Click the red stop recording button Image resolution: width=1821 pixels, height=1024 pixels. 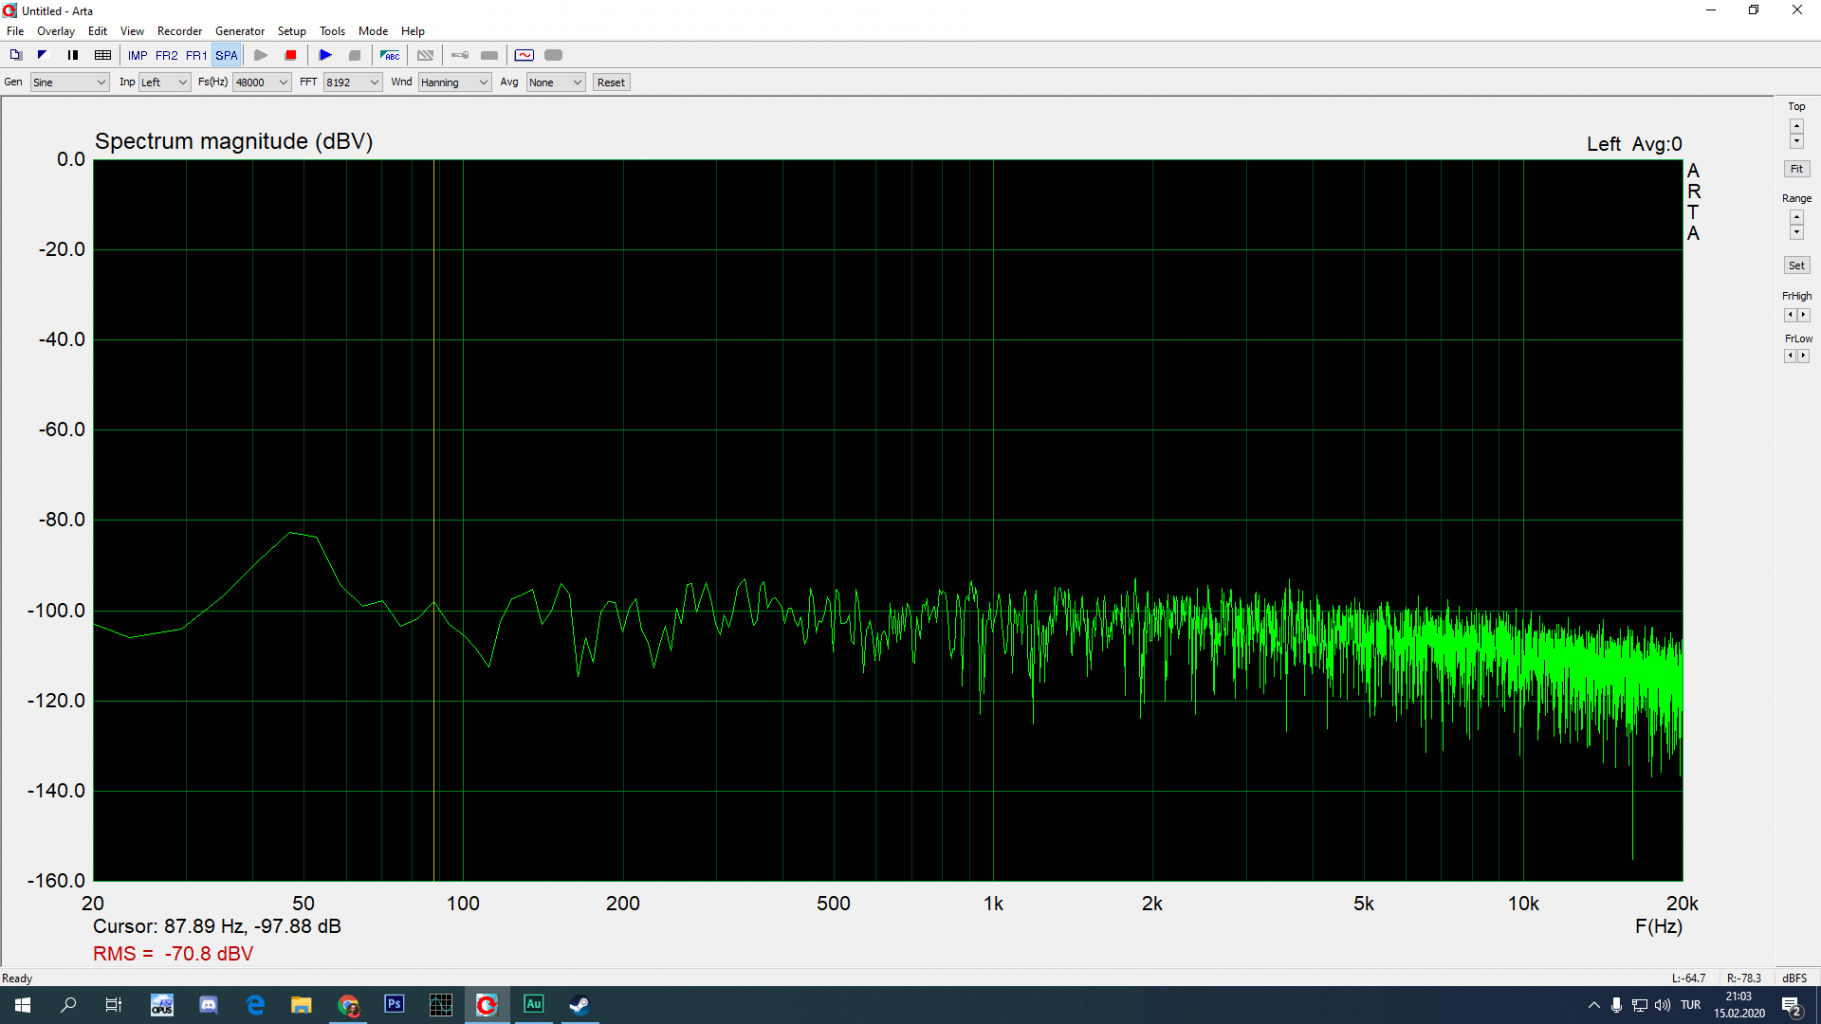pos(290,55)
